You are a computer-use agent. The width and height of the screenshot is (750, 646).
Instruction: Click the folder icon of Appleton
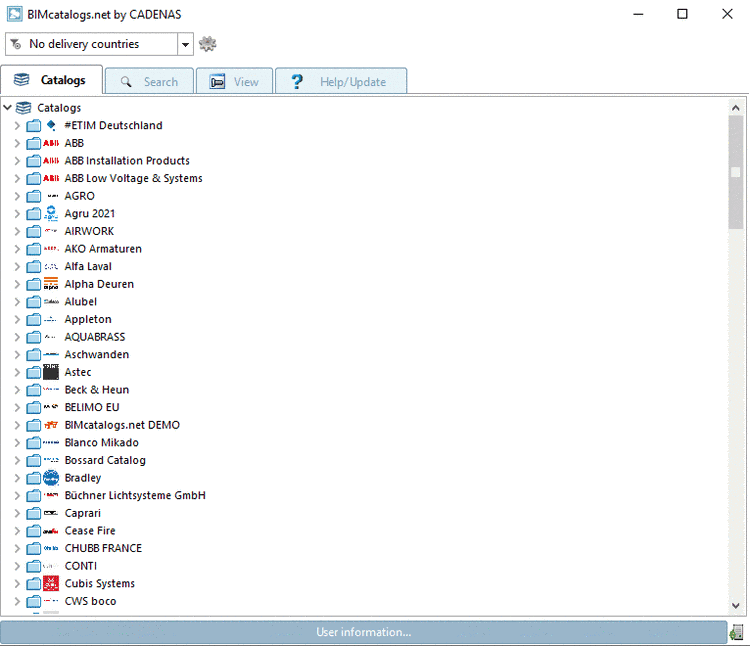(x=33, y=319)
